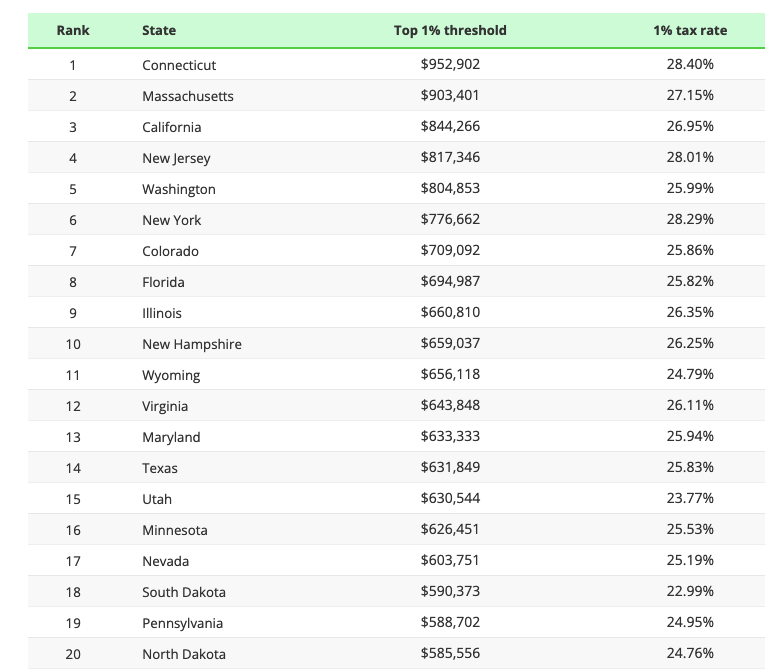Click California's $844,266 threshold value
782x669 pixels.
point(451,127)
